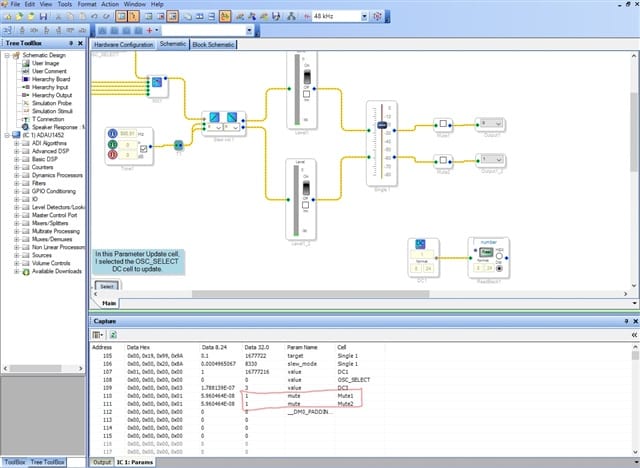Pin the Capture panel
The width and height of the screenshot is (640, 468).
(626, 322)
